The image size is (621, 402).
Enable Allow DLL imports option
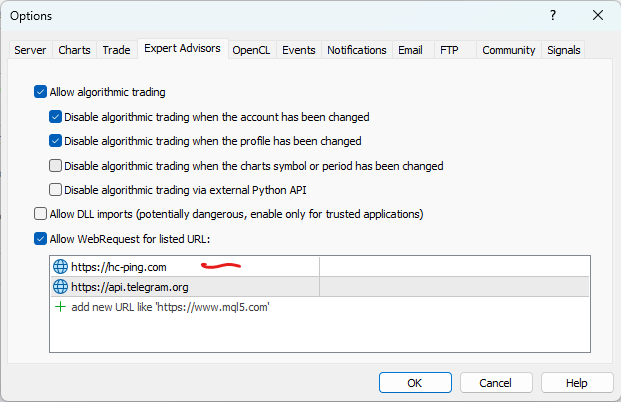[41, 214]
